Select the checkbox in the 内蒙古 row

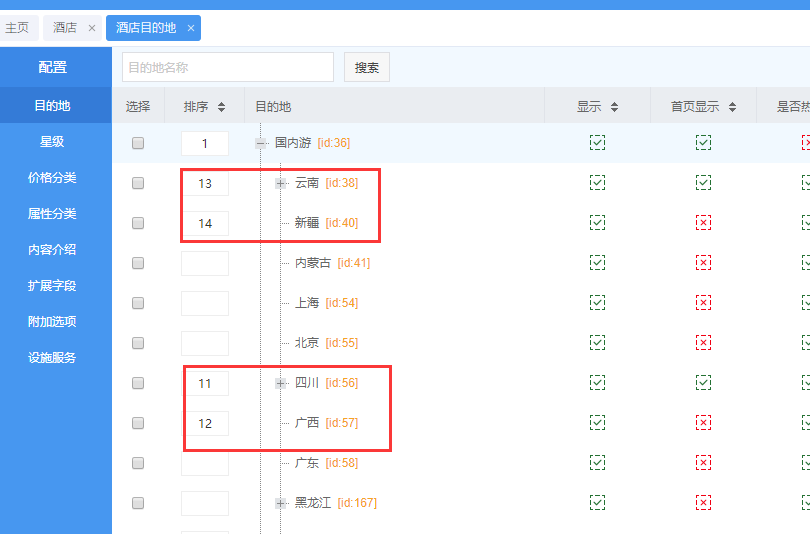(x=138, y=263)
